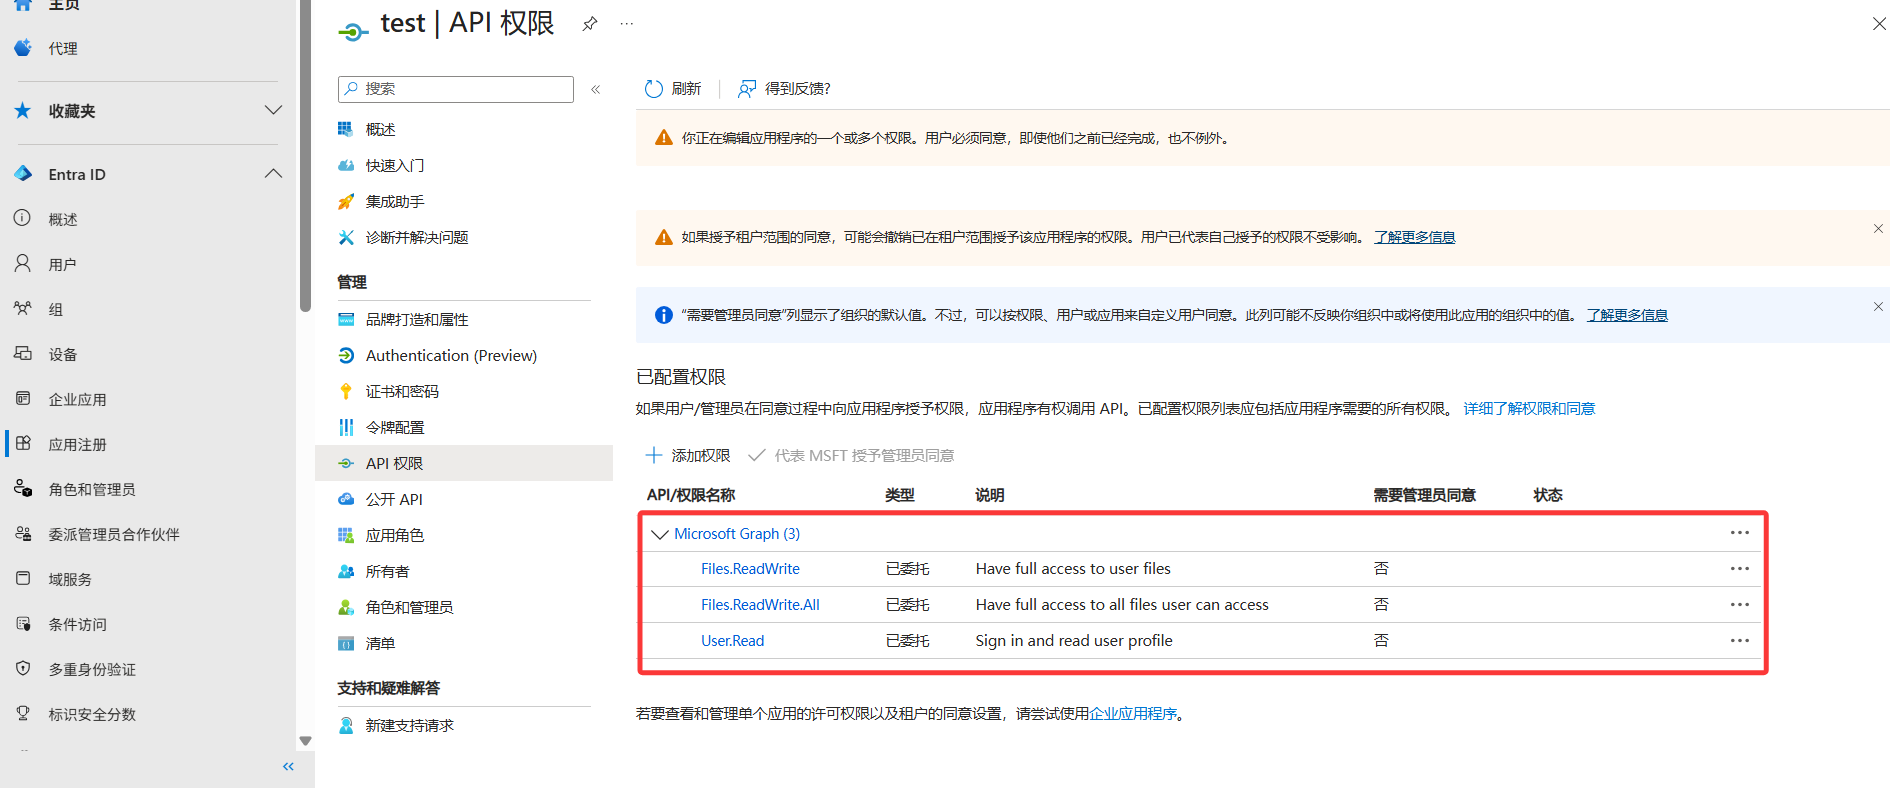Open the feedback (得到反馈) icon
Screen dimensions: 1890x788
[746, 89]
